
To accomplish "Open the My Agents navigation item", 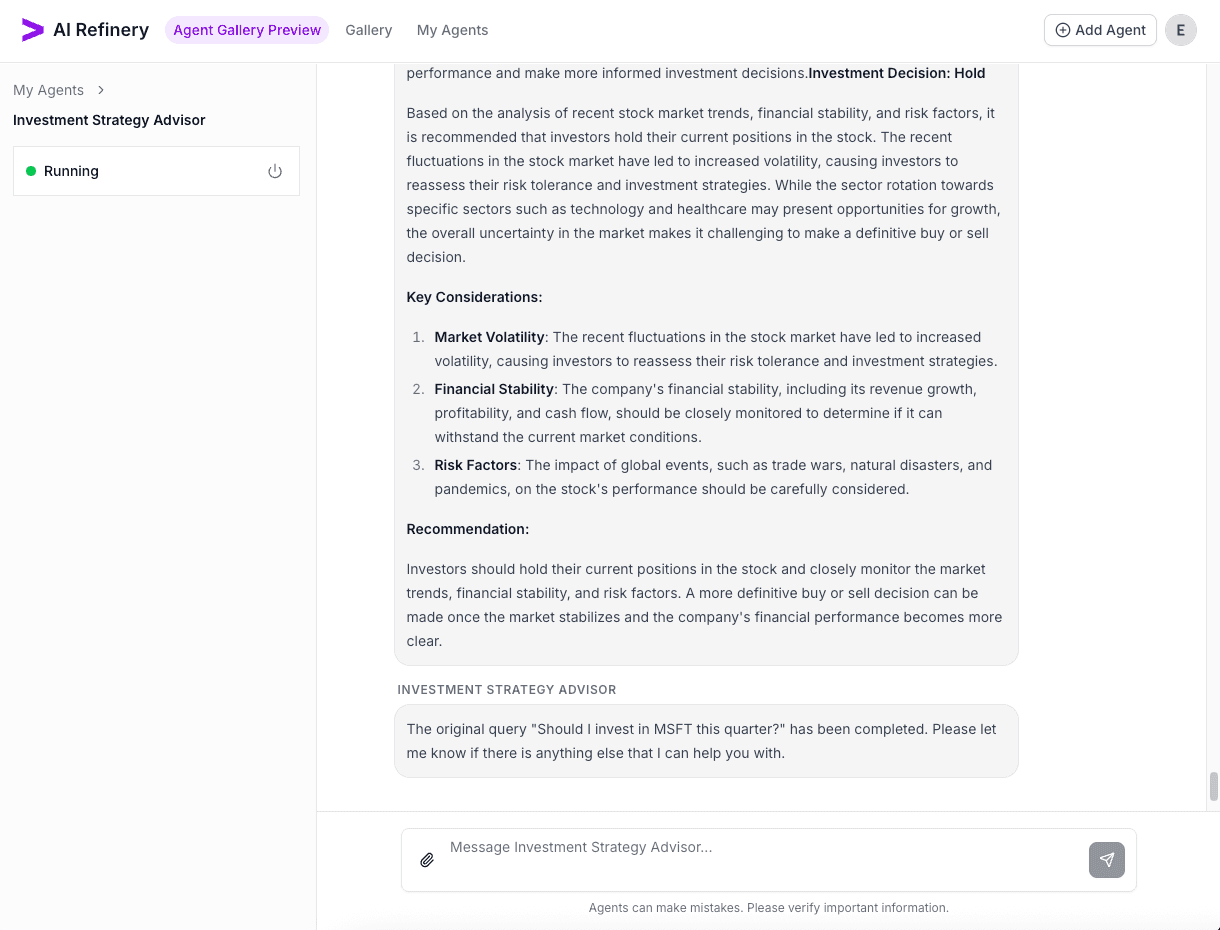I will pos(452,30).
